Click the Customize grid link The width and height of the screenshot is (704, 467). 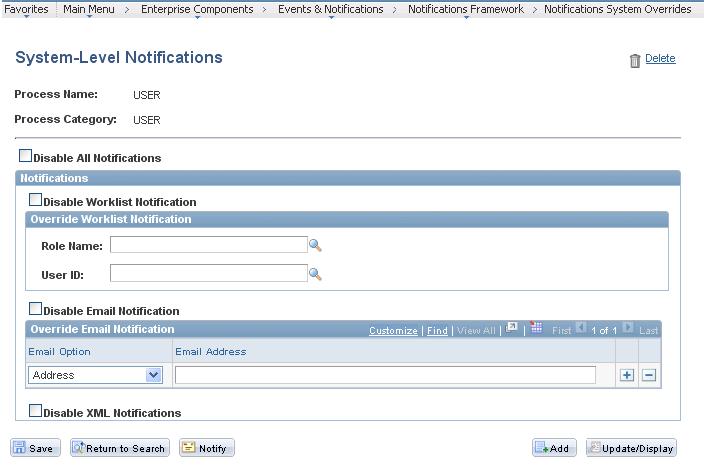click(x=393, y=330)
